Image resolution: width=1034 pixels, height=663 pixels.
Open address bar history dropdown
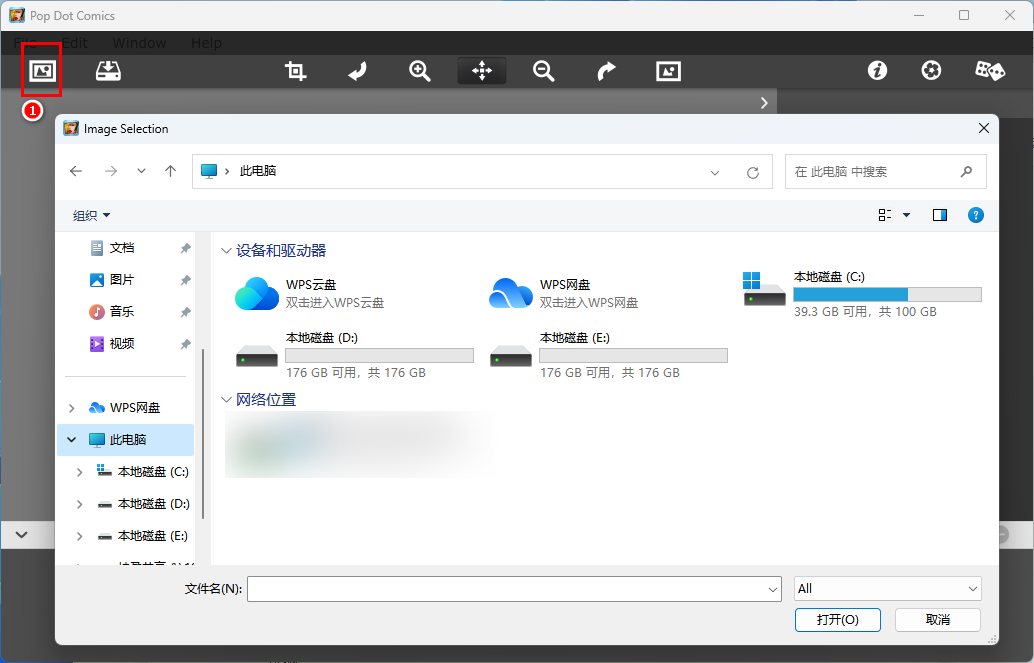715,173
